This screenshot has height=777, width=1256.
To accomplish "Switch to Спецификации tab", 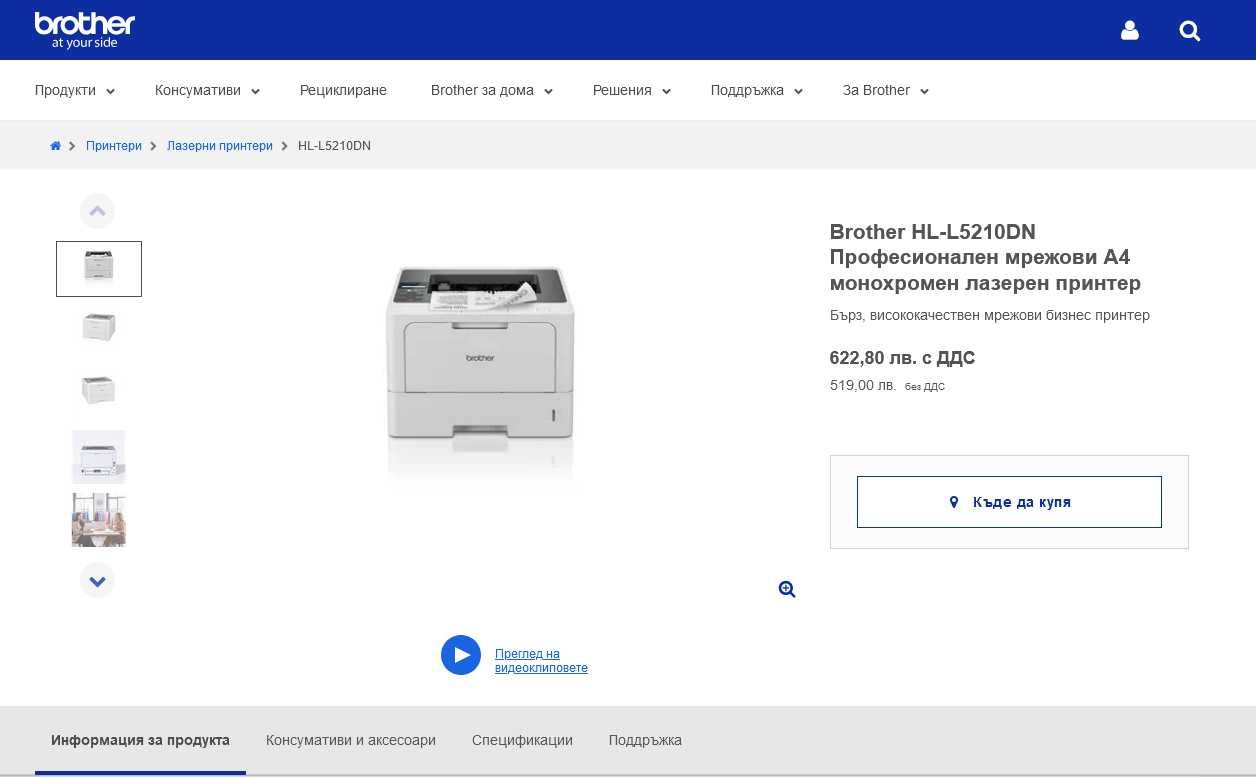I will coord(522,740).
